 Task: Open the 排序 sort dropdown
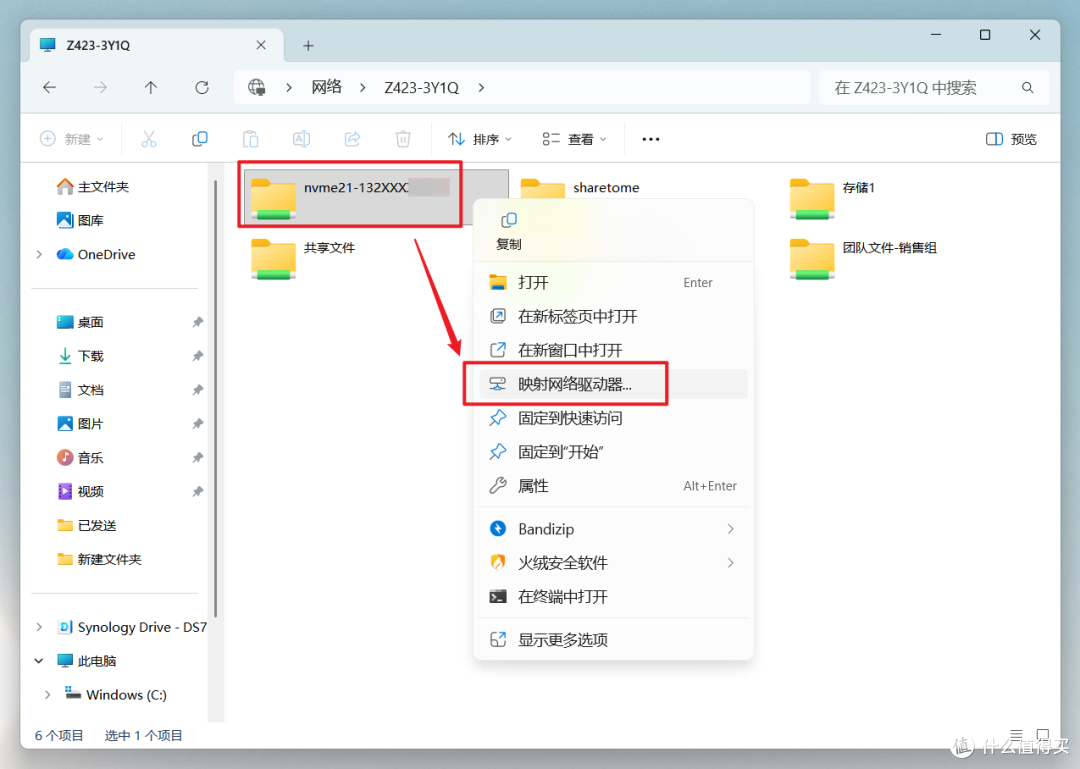[x=480, y=139]
